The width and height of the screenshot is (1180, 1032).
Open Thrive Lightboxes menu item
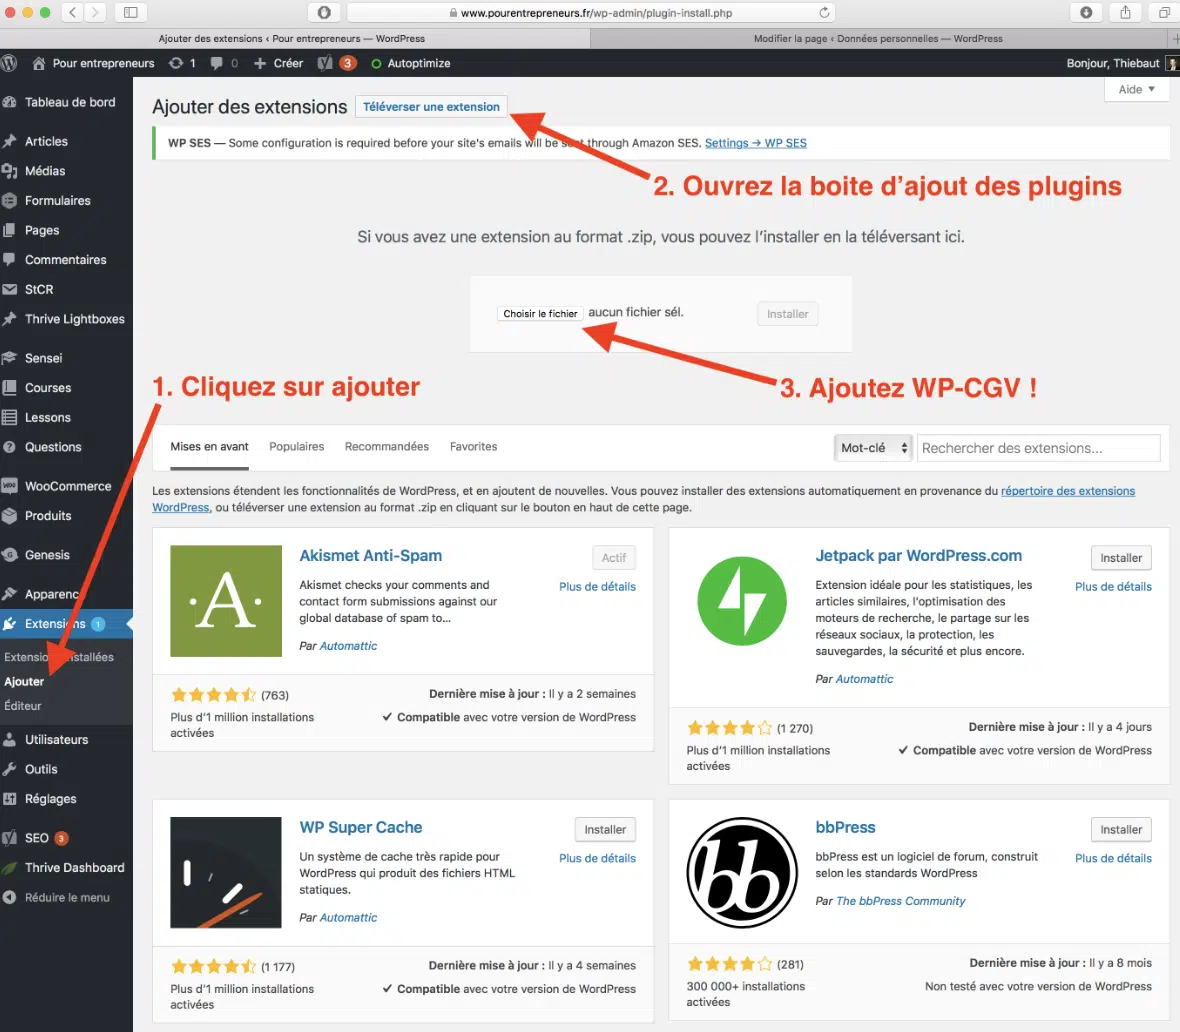[66, 319]
